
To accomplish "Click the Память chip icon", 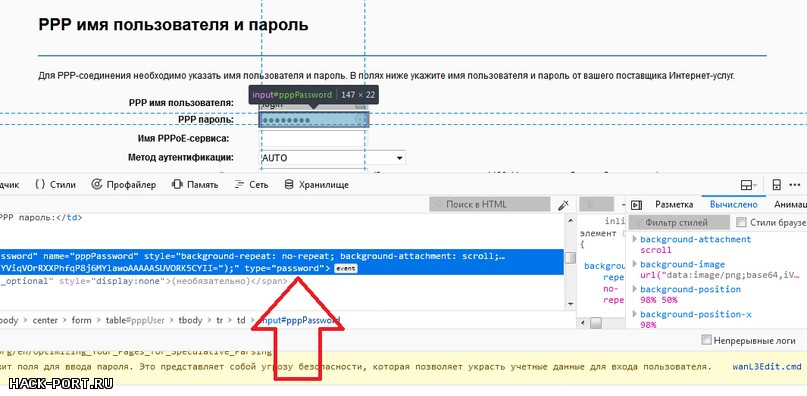I will (x=177, y=185).
